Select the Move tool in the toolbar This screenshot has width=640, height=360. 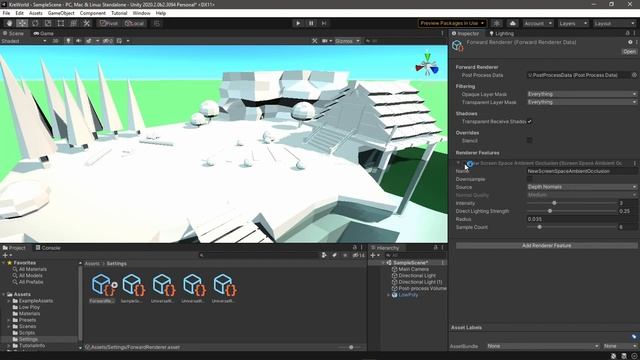click(22, 23)
